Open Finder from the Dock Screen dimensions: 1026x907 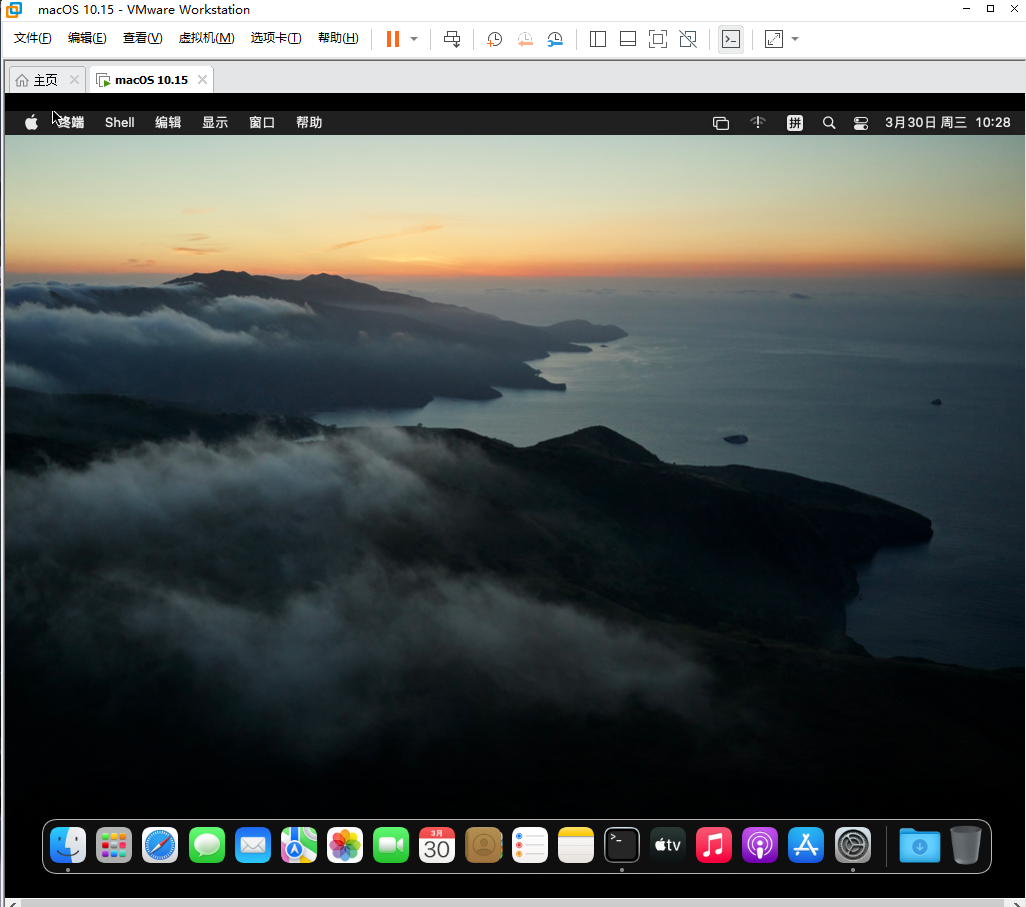click(x=68, y=845)
